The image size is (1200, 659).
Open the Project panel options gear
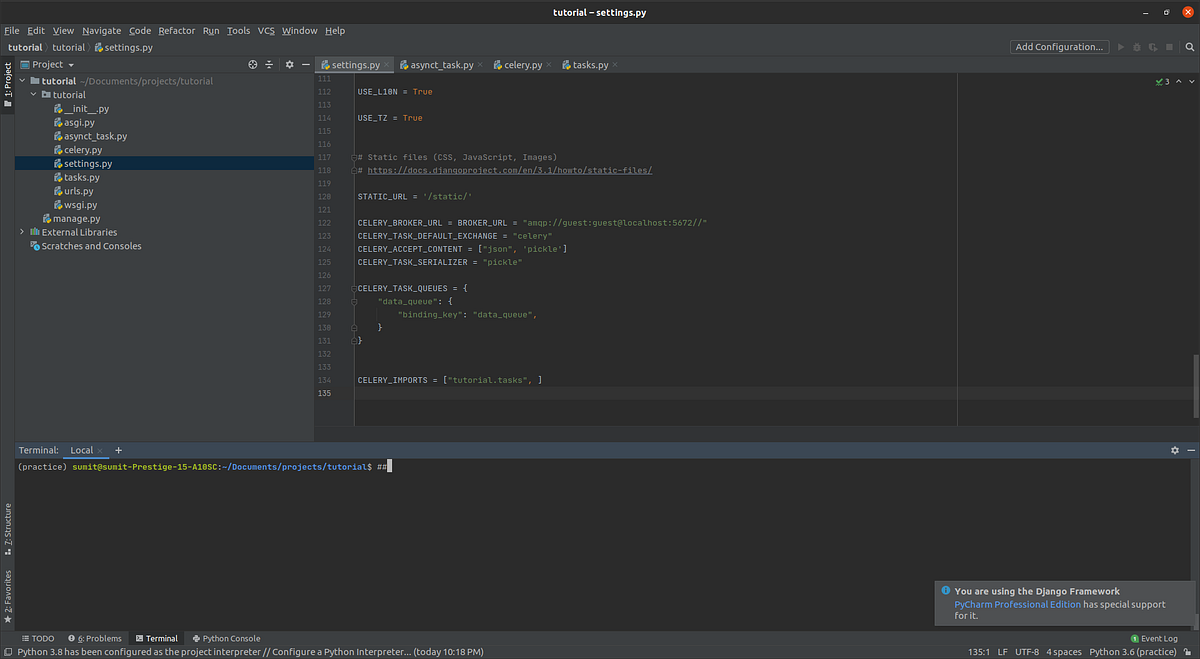pos(288,63)
